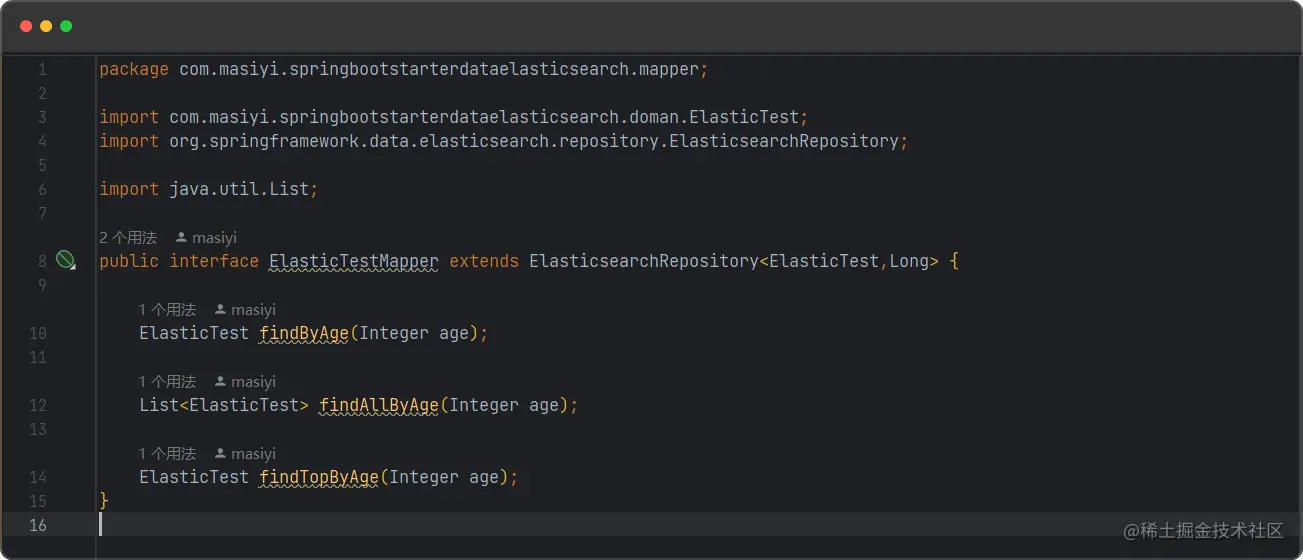
Task: Open '1 个用法' hint above findAllByAge
Action: [167, 382]
